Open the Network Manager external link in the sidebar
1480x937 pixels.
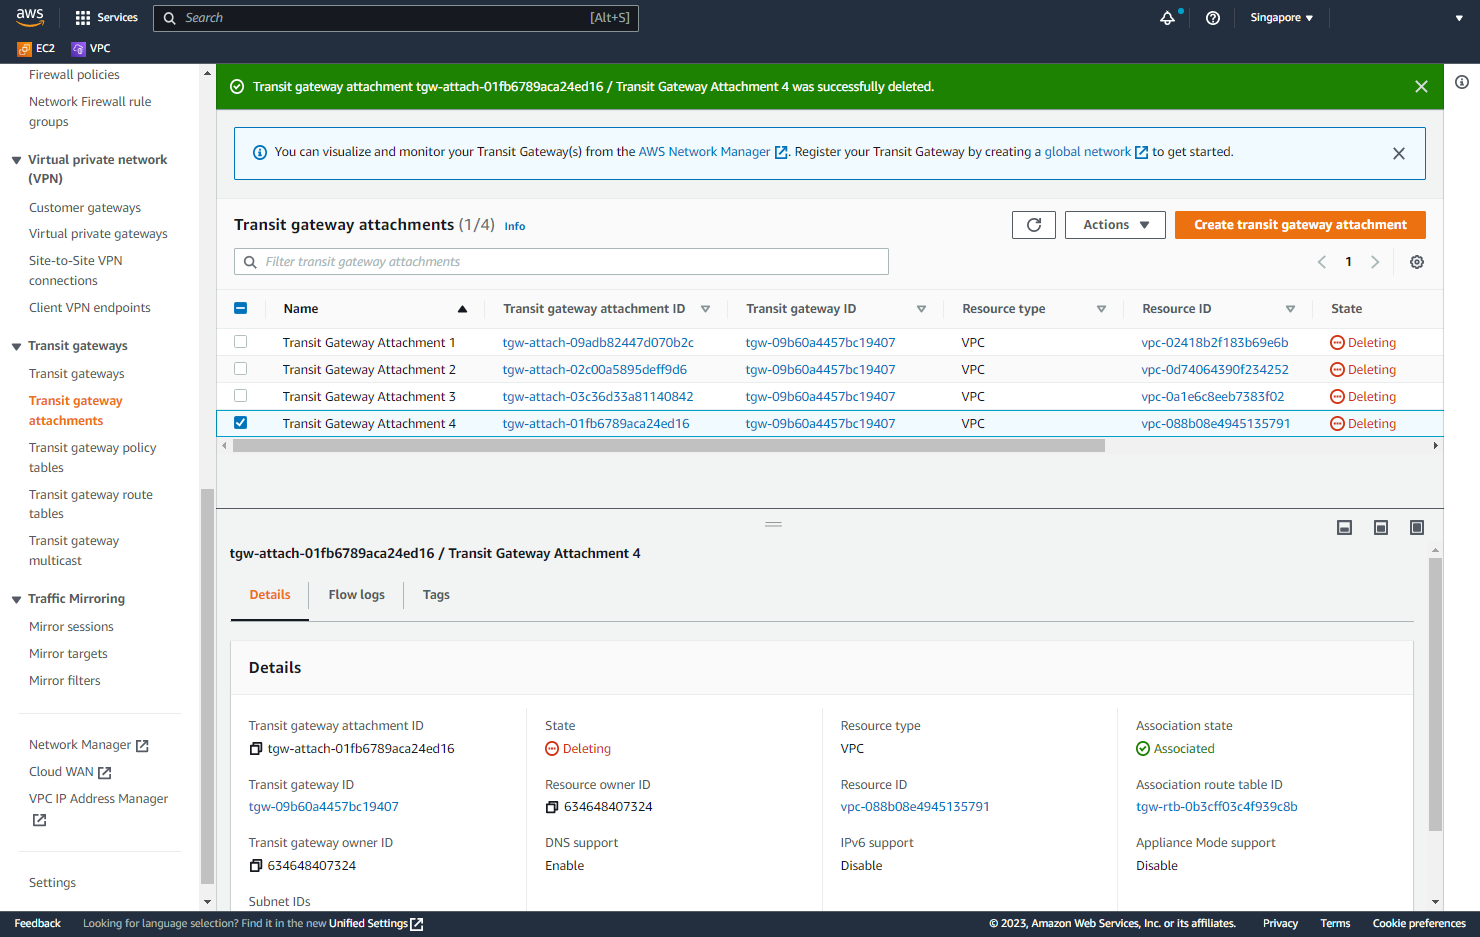tap(89, 745)
